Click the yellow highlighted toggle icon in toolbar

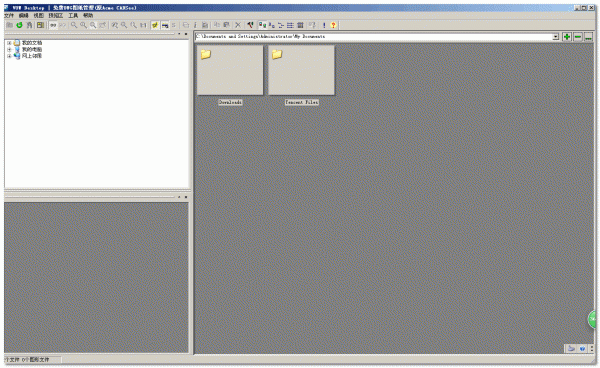click(x=155, y=25)
